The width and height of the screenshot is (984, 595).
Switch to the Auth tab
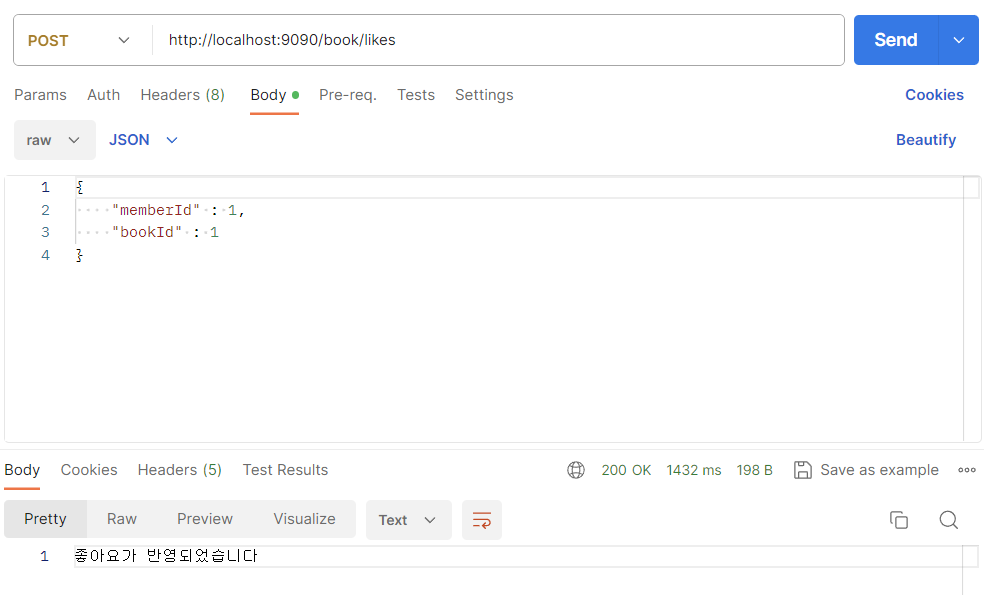pyautogui.click(x=104, y=95)
